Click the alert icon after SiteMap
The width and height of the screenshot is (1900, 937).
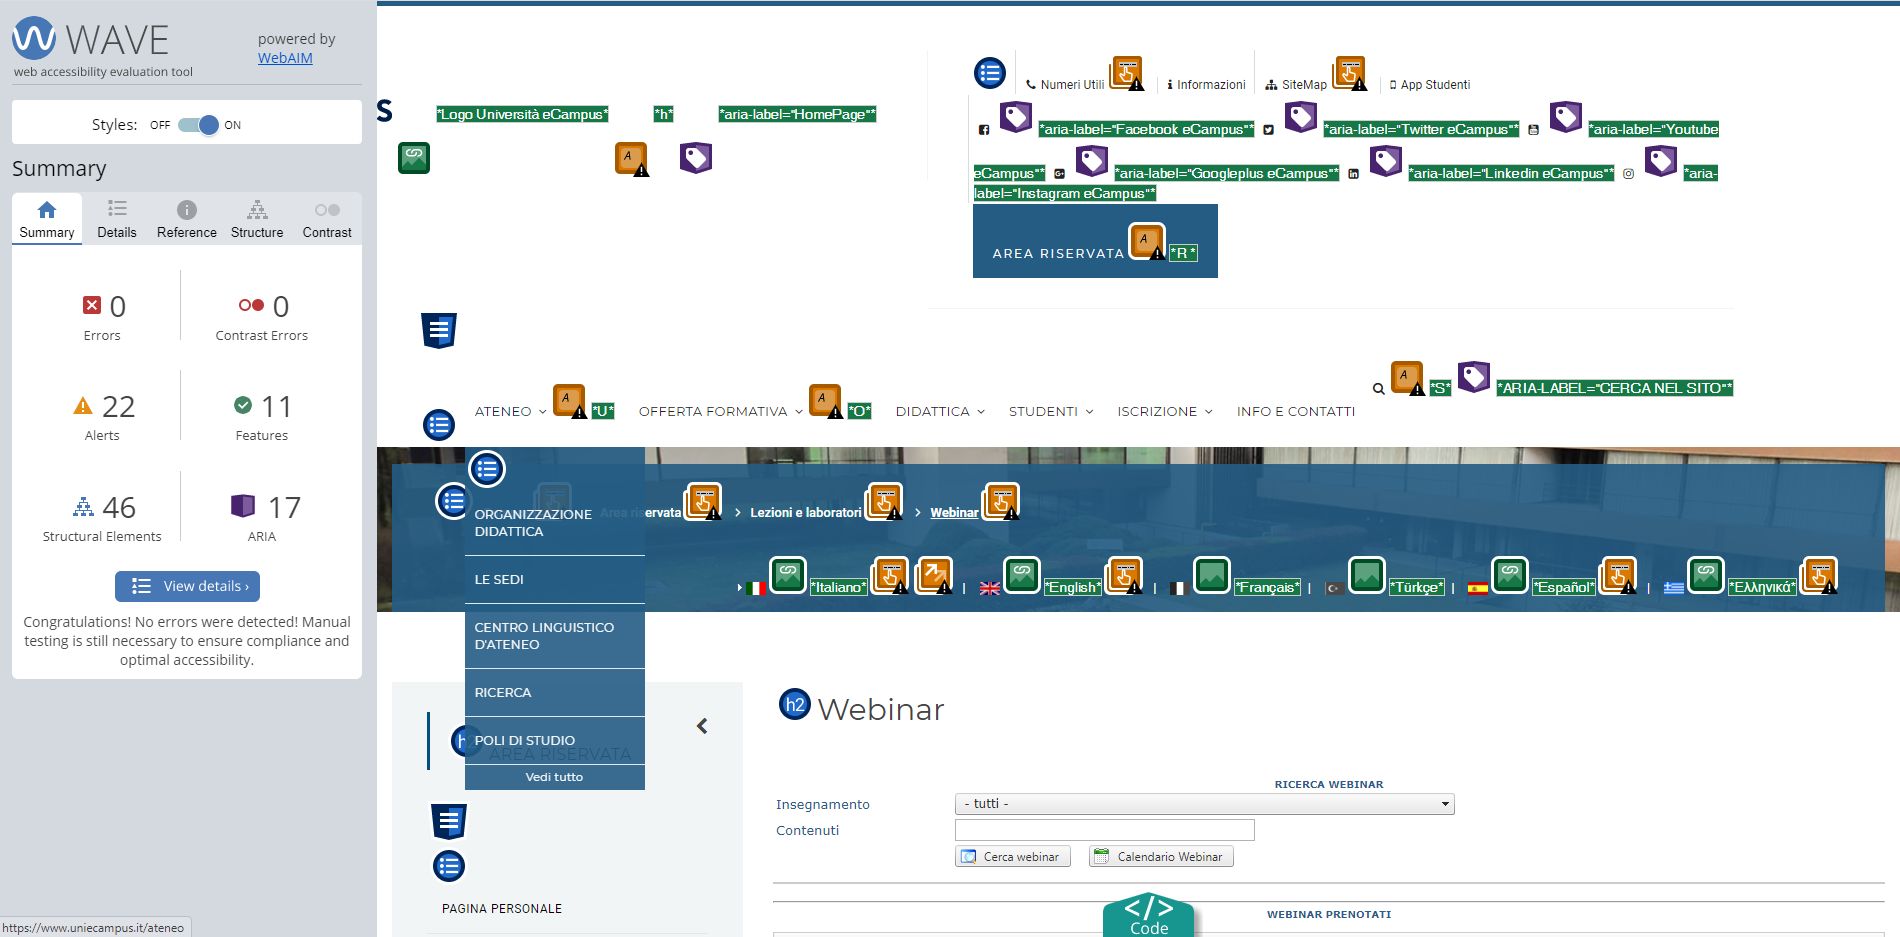point(1350,73)
